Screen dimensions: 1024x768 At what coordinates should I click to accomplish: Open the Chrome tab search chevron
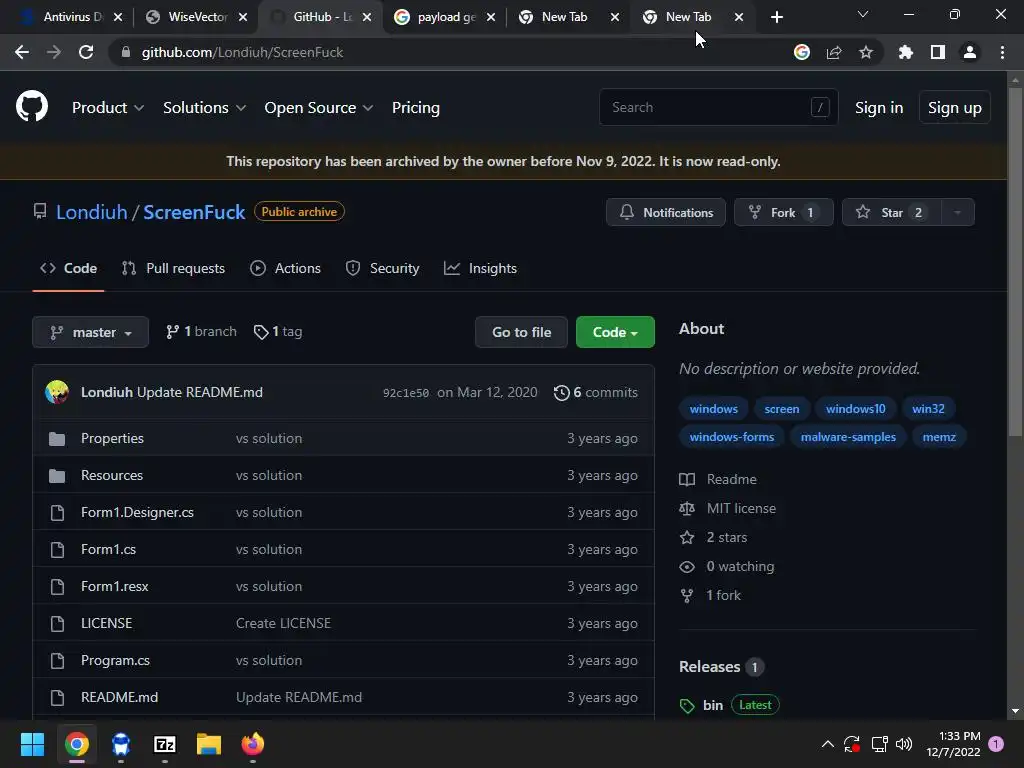[863, 14]
